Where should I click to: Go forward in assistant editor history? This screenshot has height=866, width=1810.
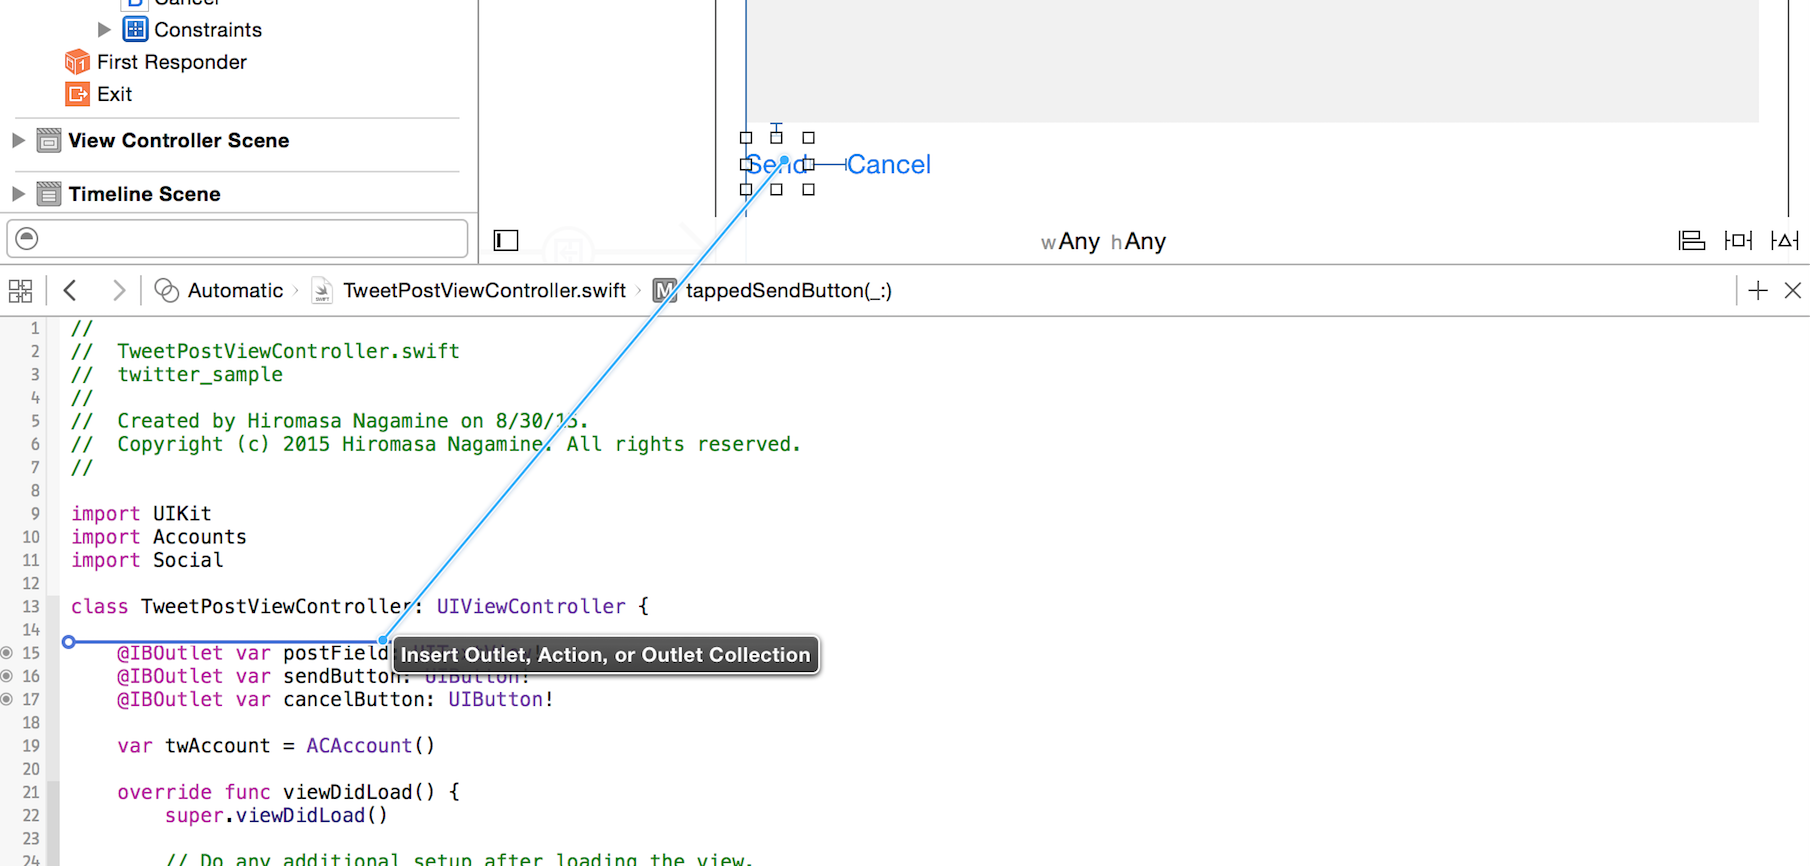(118, 290)
